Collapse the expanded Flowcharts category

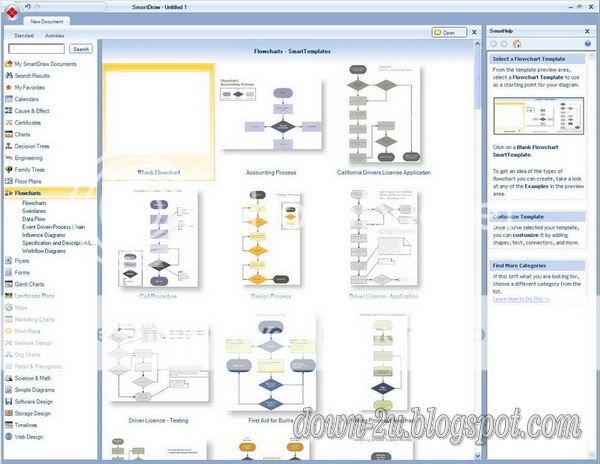click(x=28, y=192)
